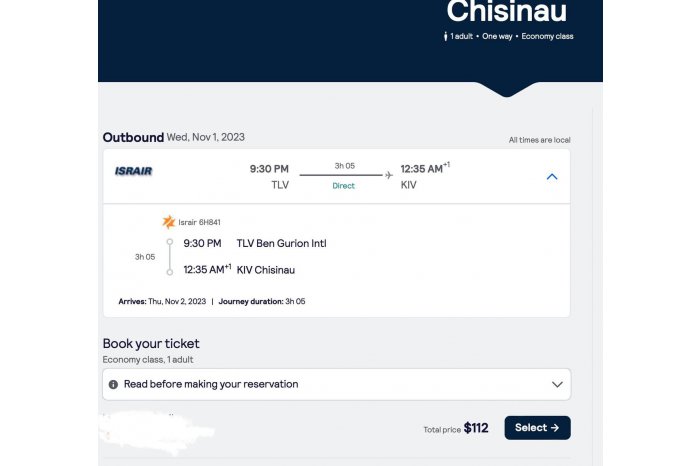Screen dimensions: 700x466
Task: Click the Direct flight label
Action: click(344, 186)
